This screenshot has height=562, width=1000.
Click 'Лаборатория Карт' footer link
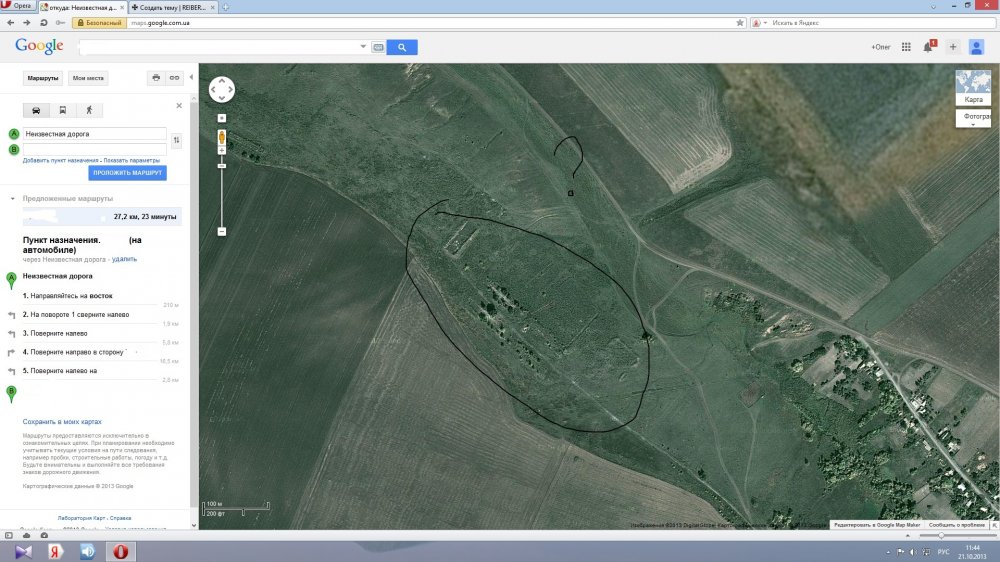tap(81, 518)
